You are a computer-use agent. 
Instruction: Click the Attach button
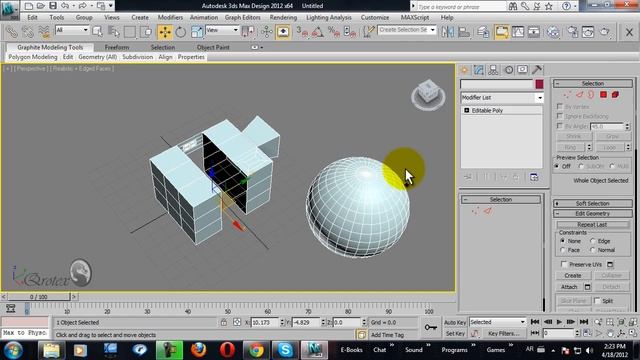pyautogui.click(x=569, y=287)
